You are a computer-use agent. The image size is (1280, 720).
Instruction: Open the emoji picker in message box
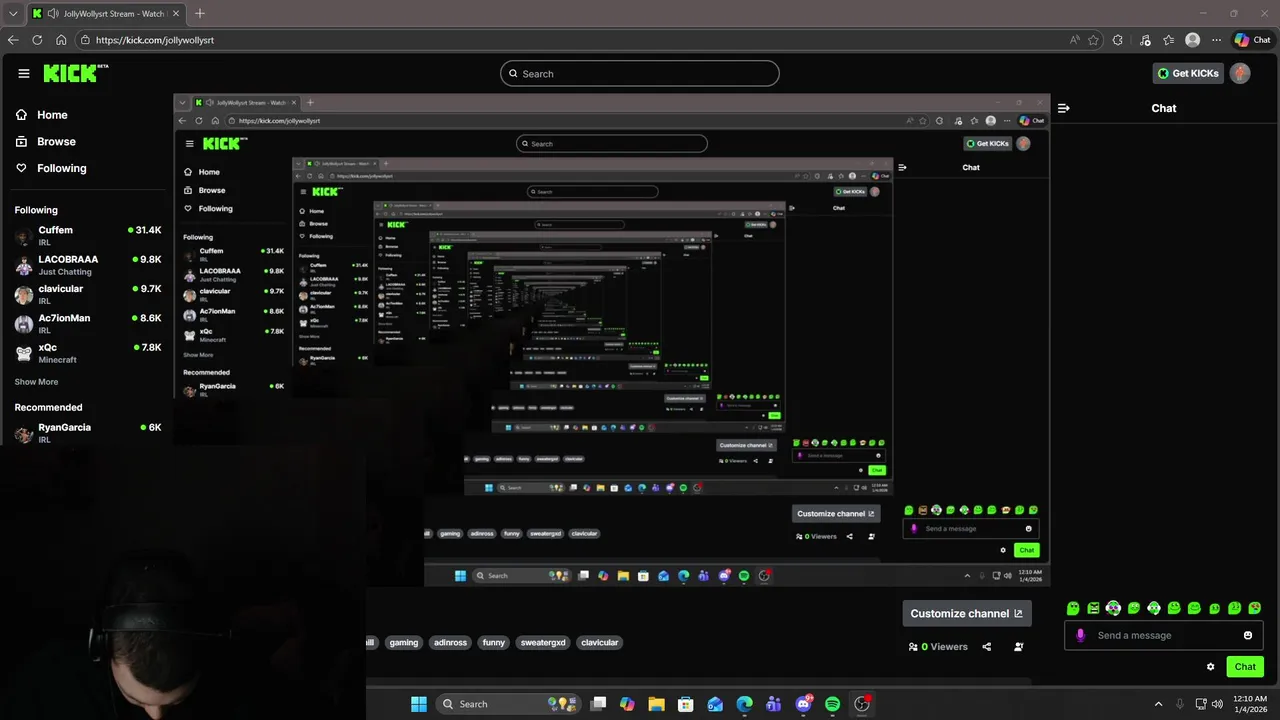click(1247, 635)
